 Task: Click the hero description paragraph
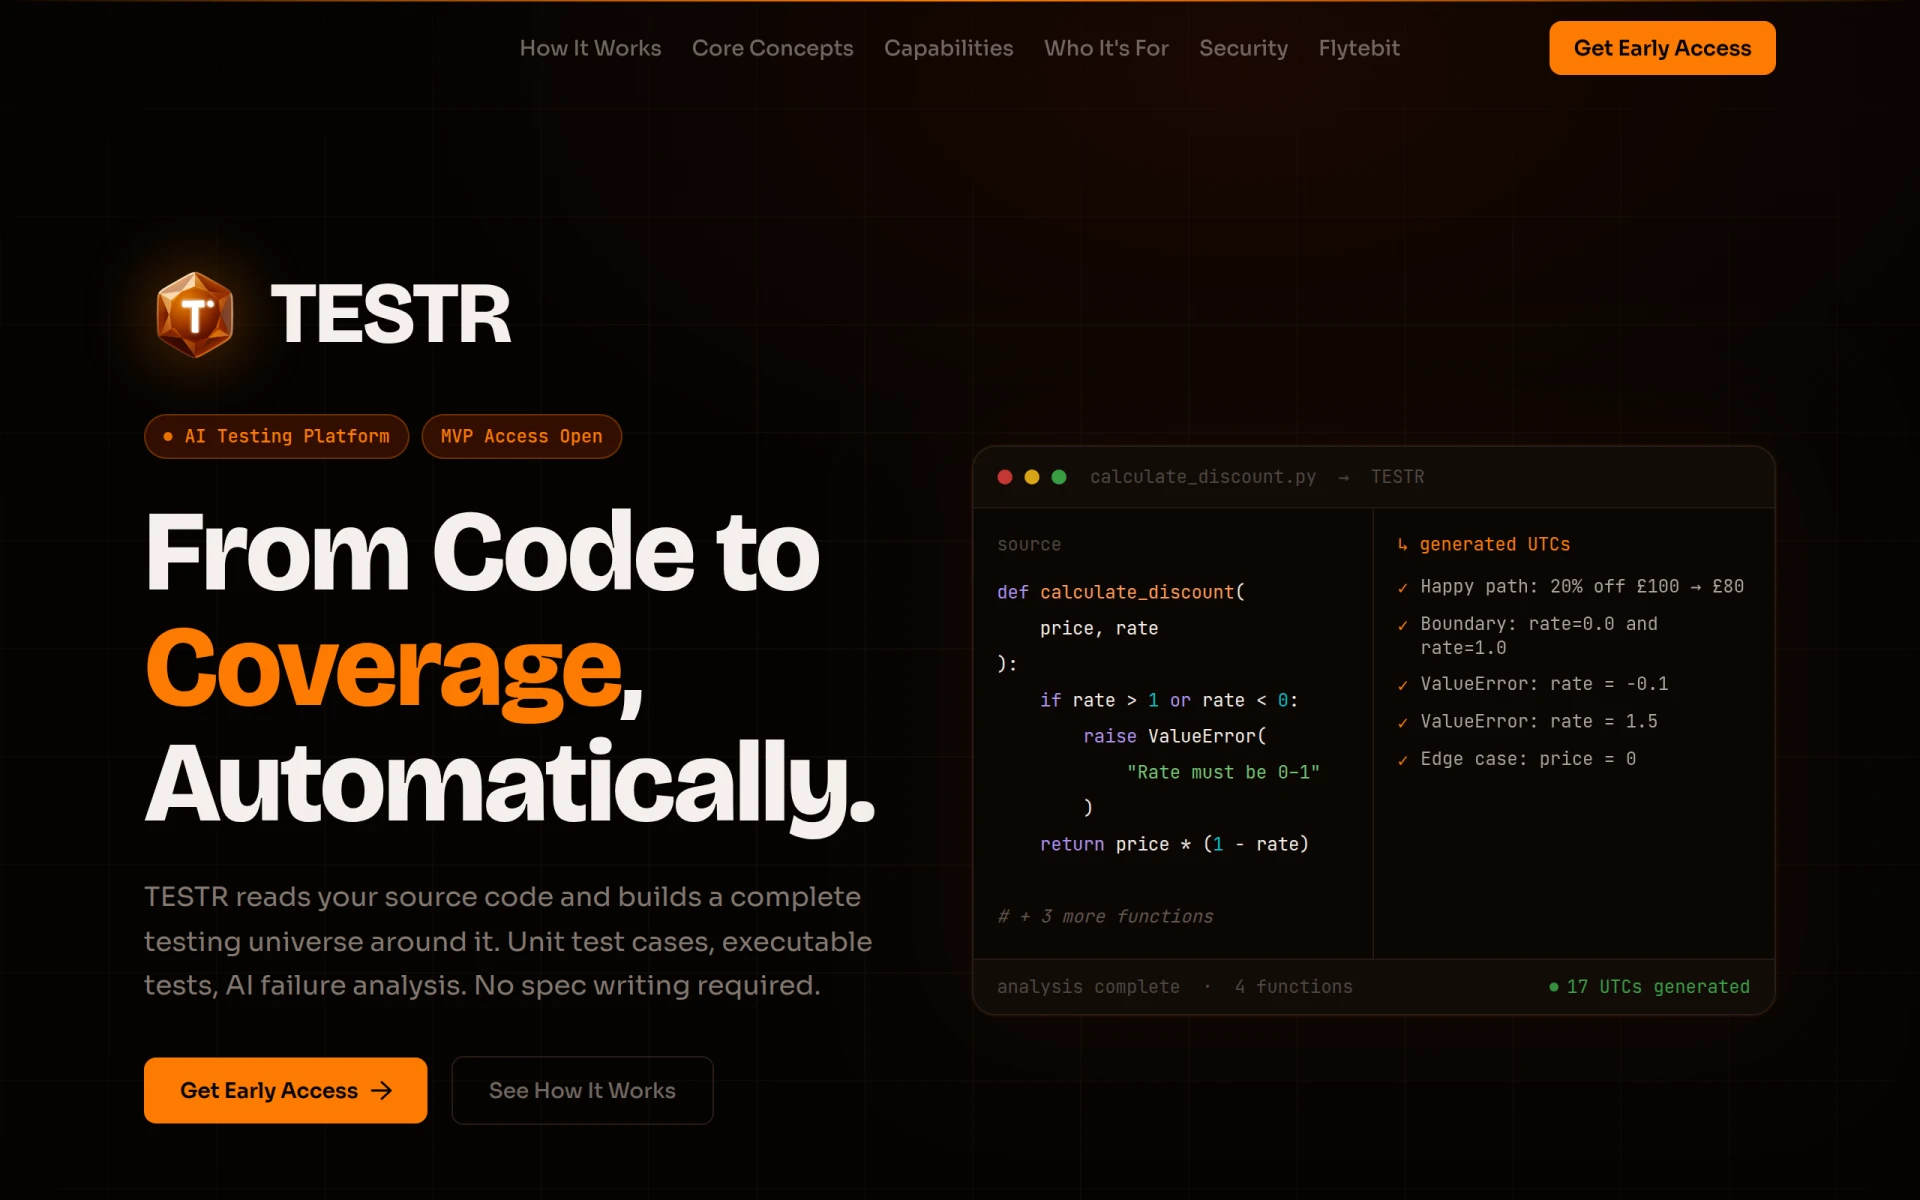pos(508,941)
